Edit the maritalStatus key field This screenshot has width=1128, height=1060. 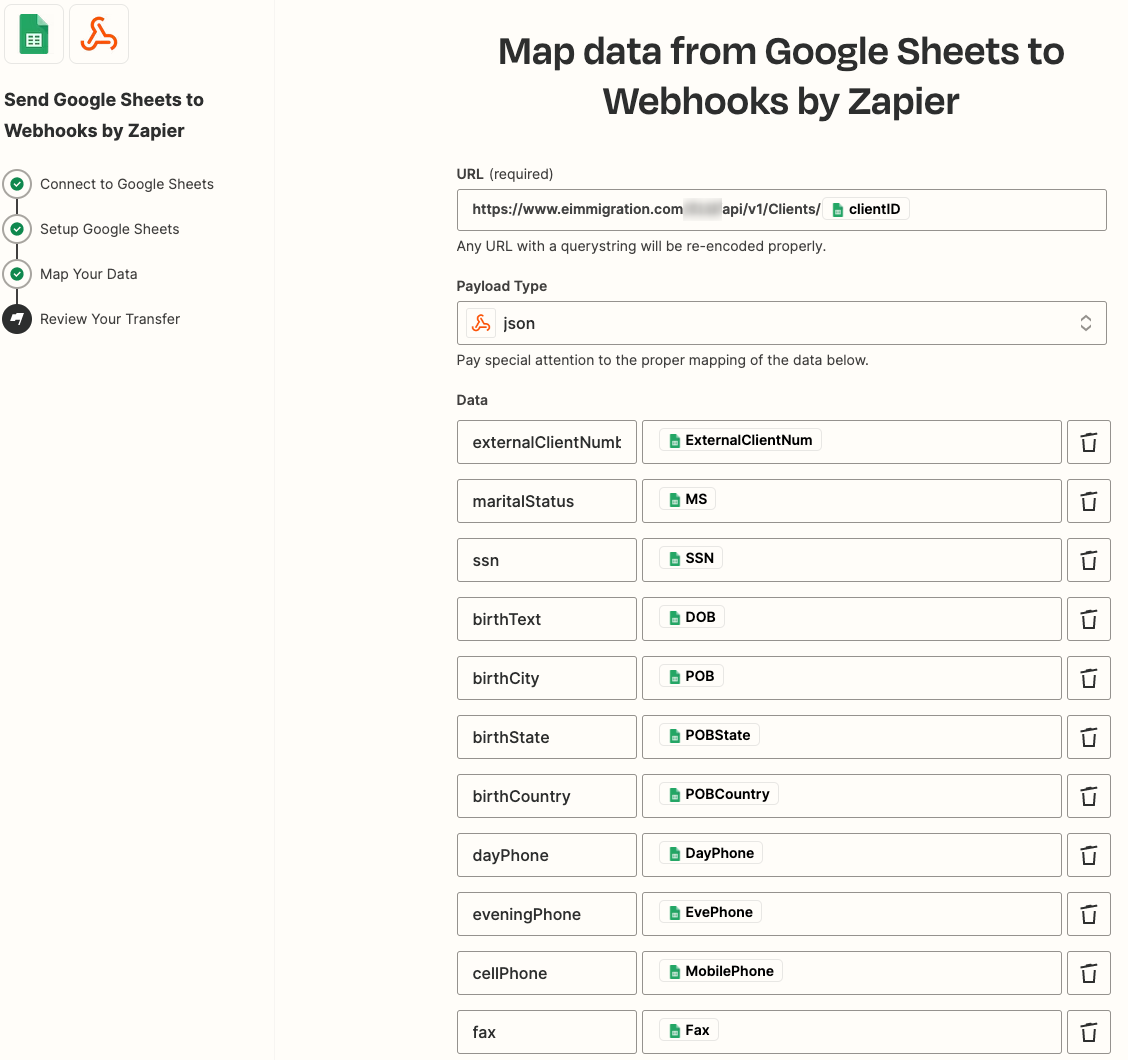click(x=547, y=501)
